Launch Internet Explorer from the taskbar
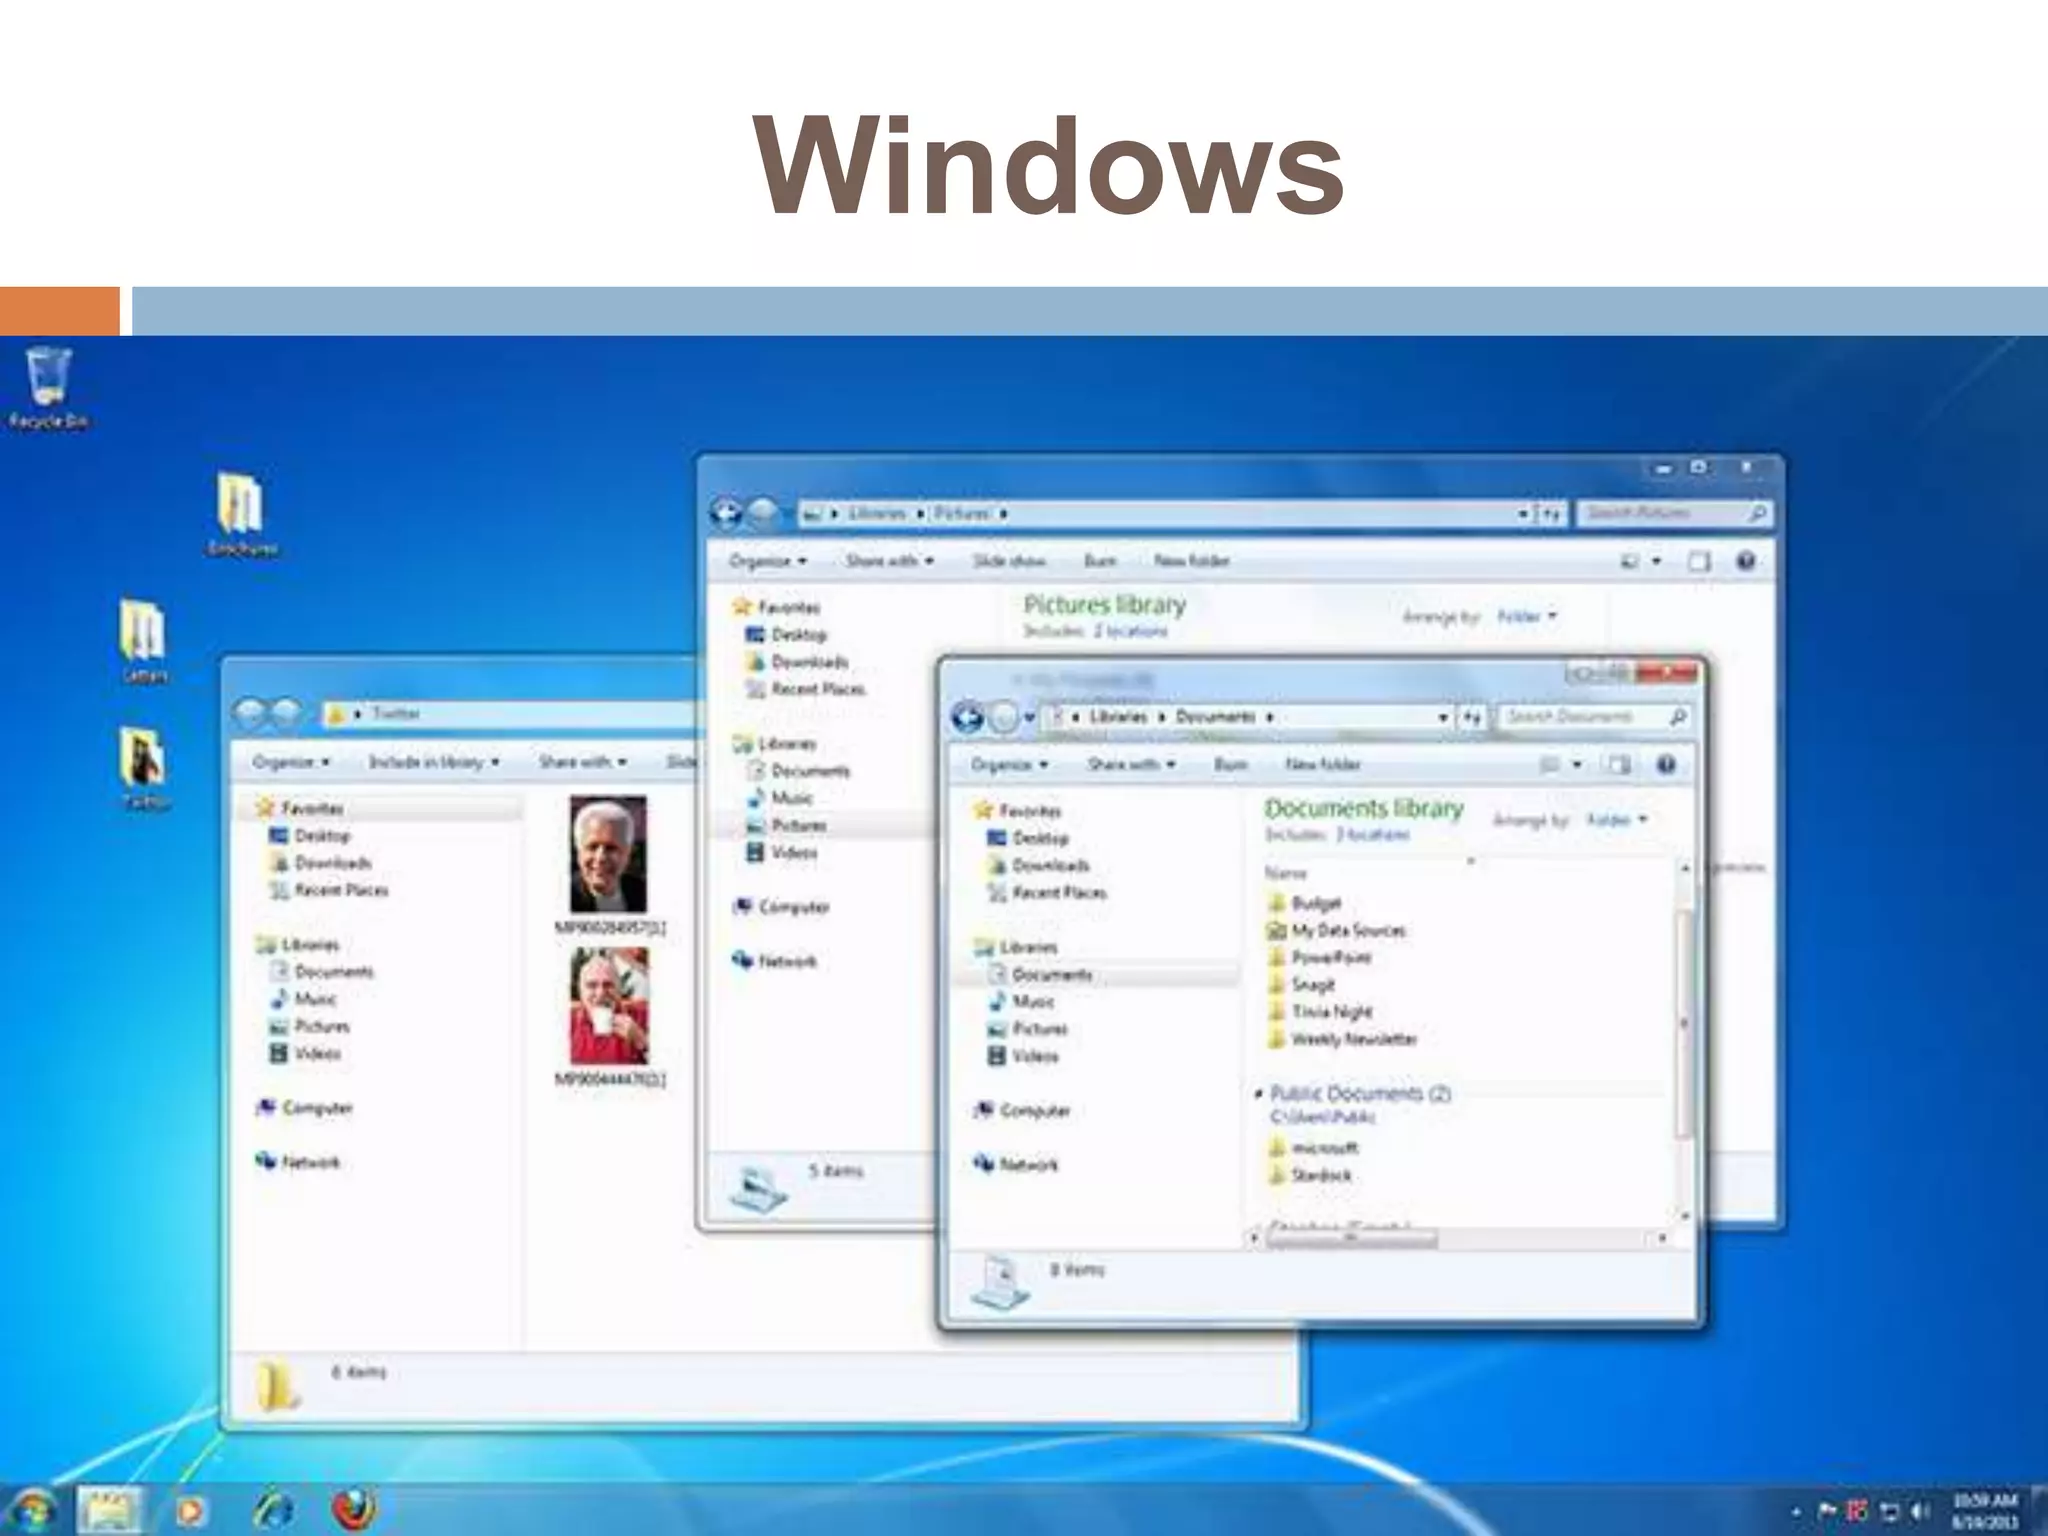Viewport: 2048px width, 1536px height. tap(272, 1510)
